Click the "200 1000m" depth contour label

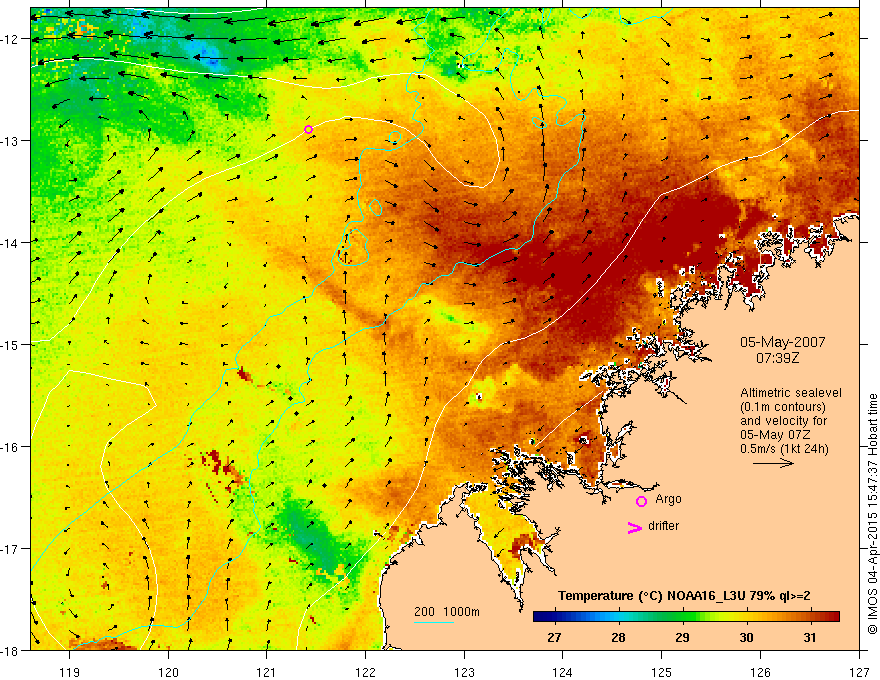pyautogui.click(x=447, y=612)
